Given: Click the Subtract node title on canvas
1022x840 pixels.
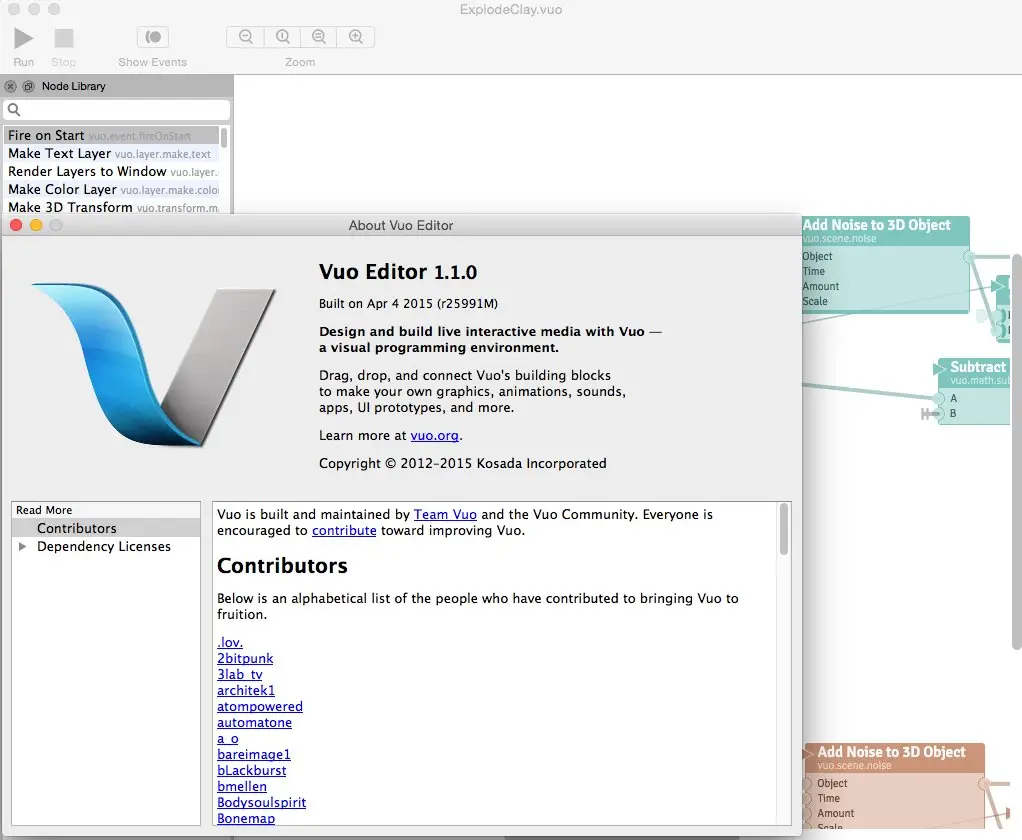Looking at the screenshot, I should (x=978, y=367).
